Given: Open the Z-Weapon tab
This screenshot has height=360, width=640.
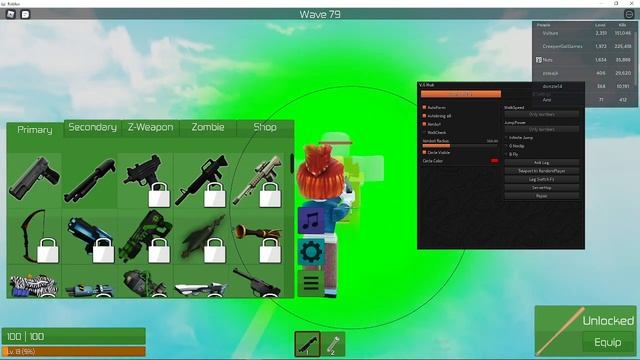Looking at the screenshot, I should click(151, 127).
